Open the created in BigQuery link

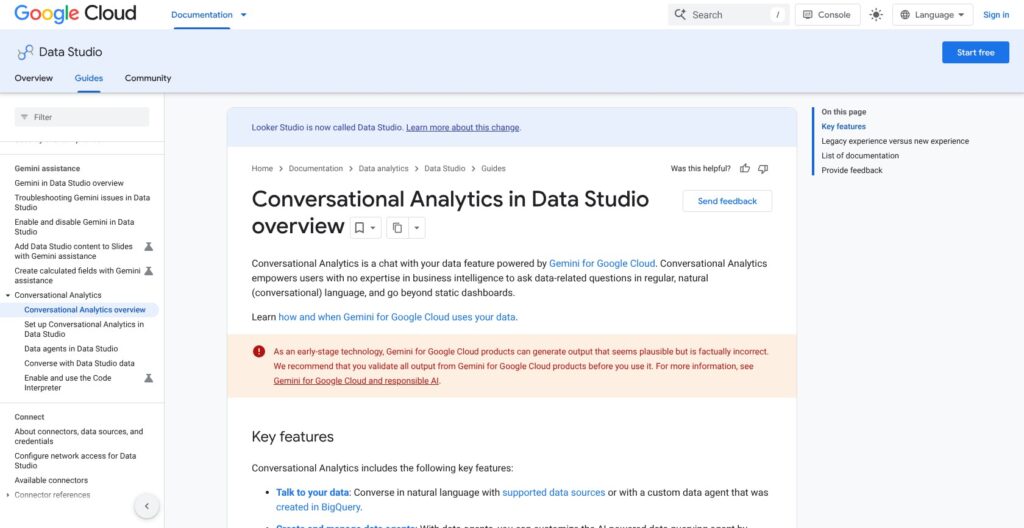pos(317,506)
